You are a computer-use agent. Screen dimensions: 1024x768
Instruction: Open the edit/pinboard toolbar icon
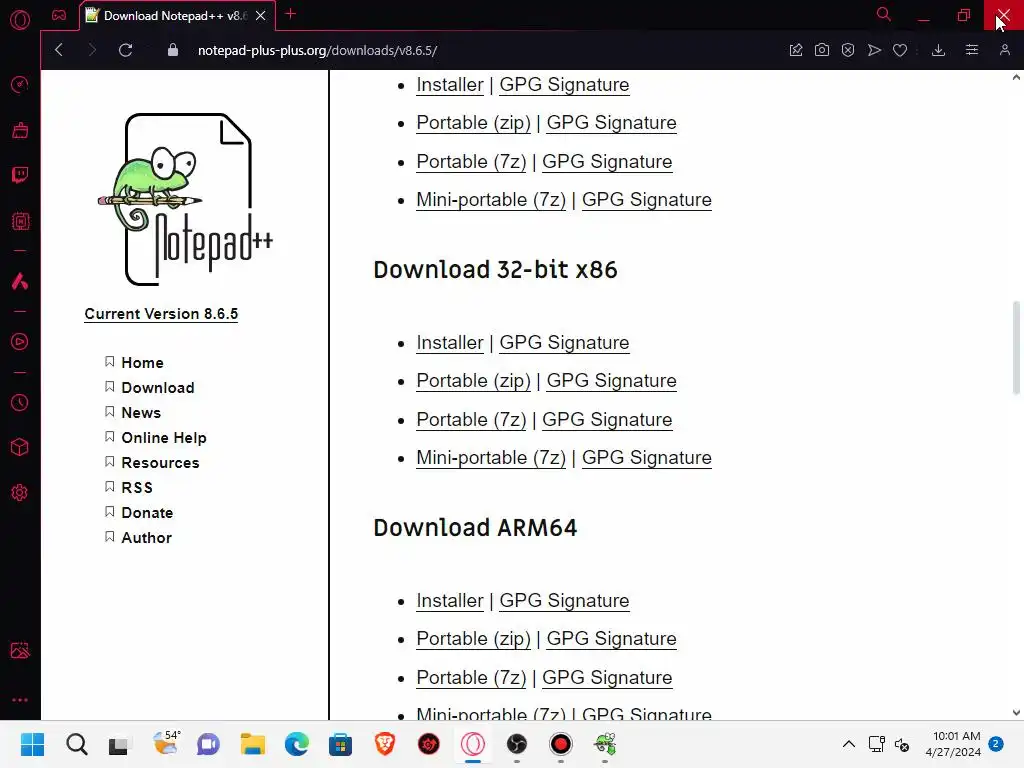point(795,50)
